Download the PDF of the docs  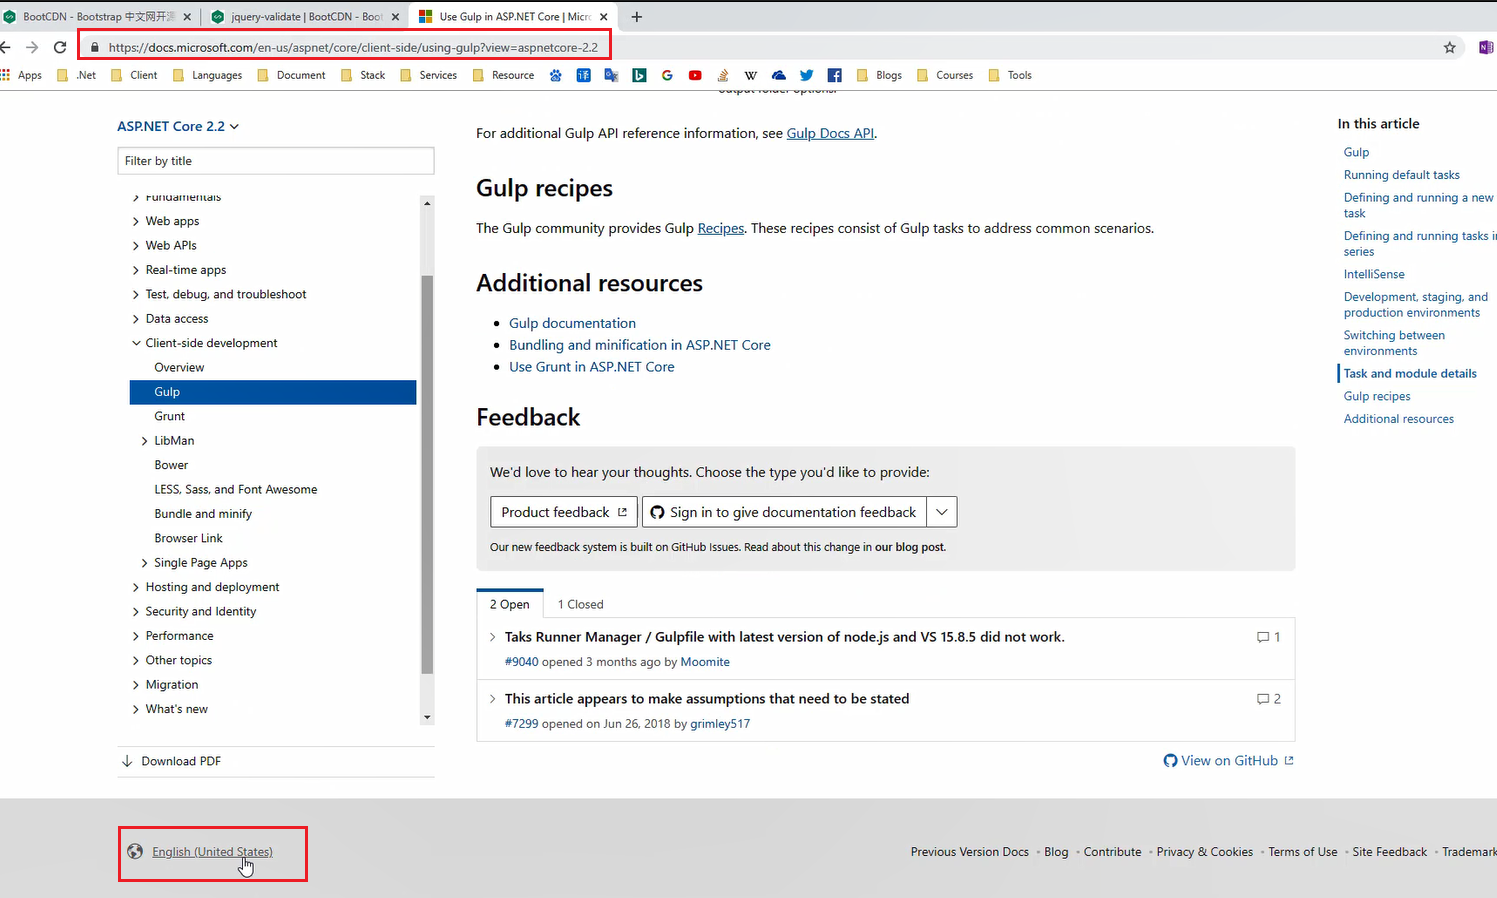(172, 761)
